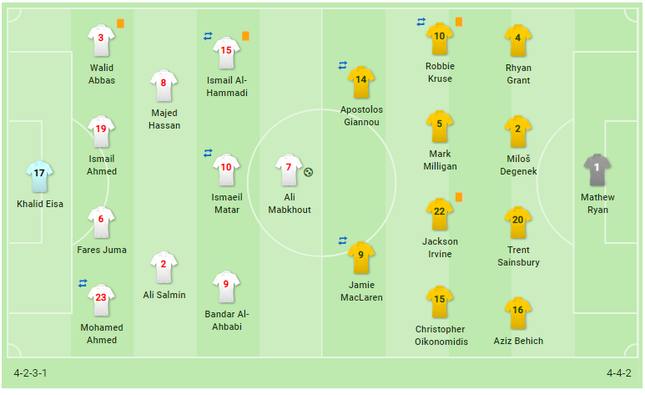Click substitution arrows next to Ismaeil Matar

[208, 153]
